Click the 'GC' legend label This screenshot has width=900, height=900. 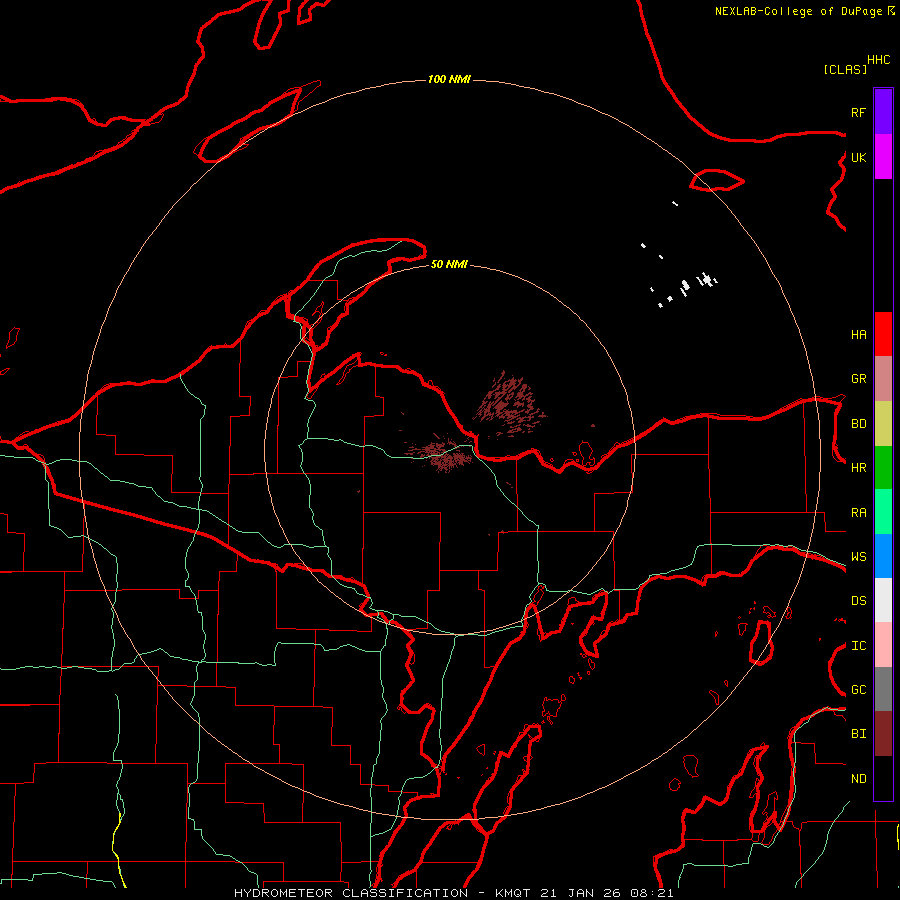tap(859, 690)
